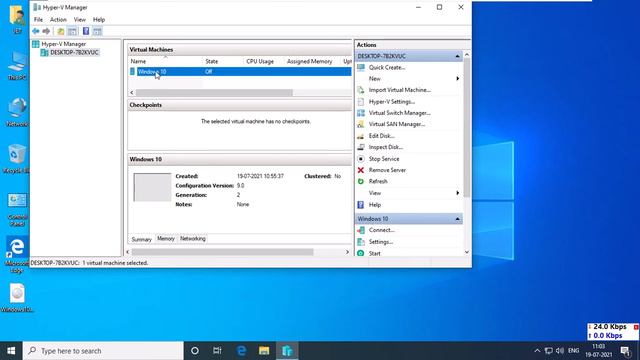Click the Forward arrow toolbar icon

46,31
